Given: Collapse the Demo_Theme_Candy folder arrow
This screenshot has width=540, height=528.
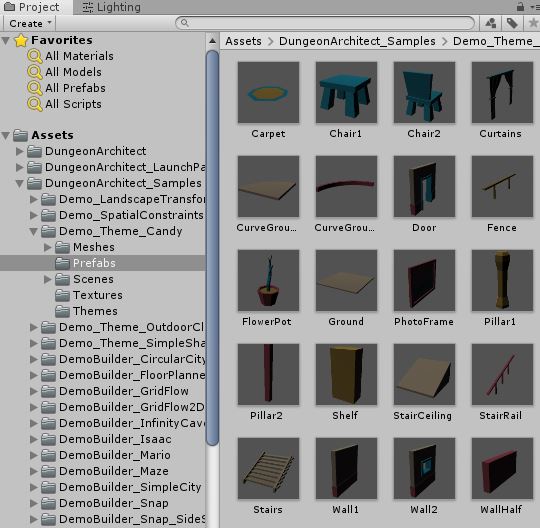Looking at the screenshot, I should pyautogui.click(x=34, y=231).
